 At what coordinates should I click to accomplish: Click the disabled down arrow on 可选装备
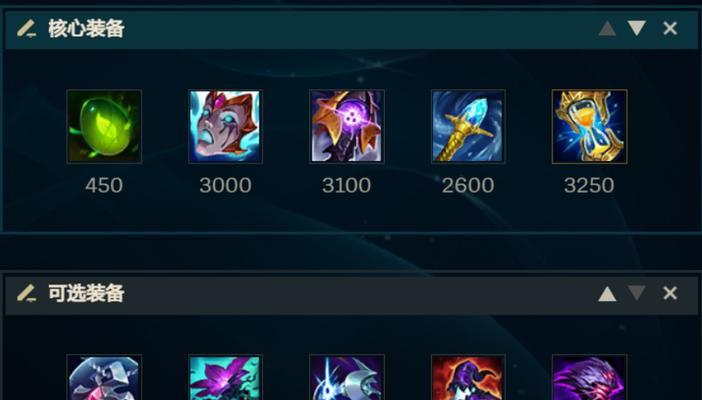tap(636, 293)
